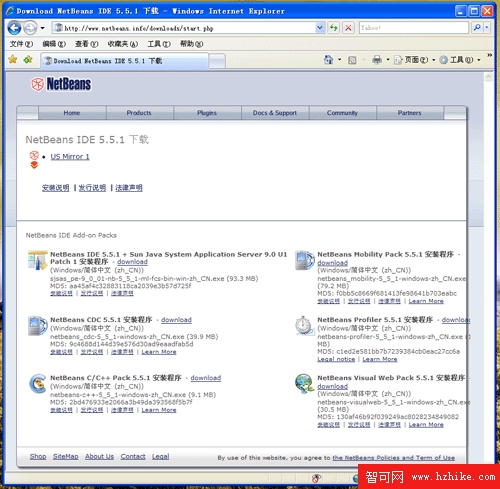Viewport: 500px width, 489px height.
Task: Click the C/C++ Pack icon
Action: 38,384
